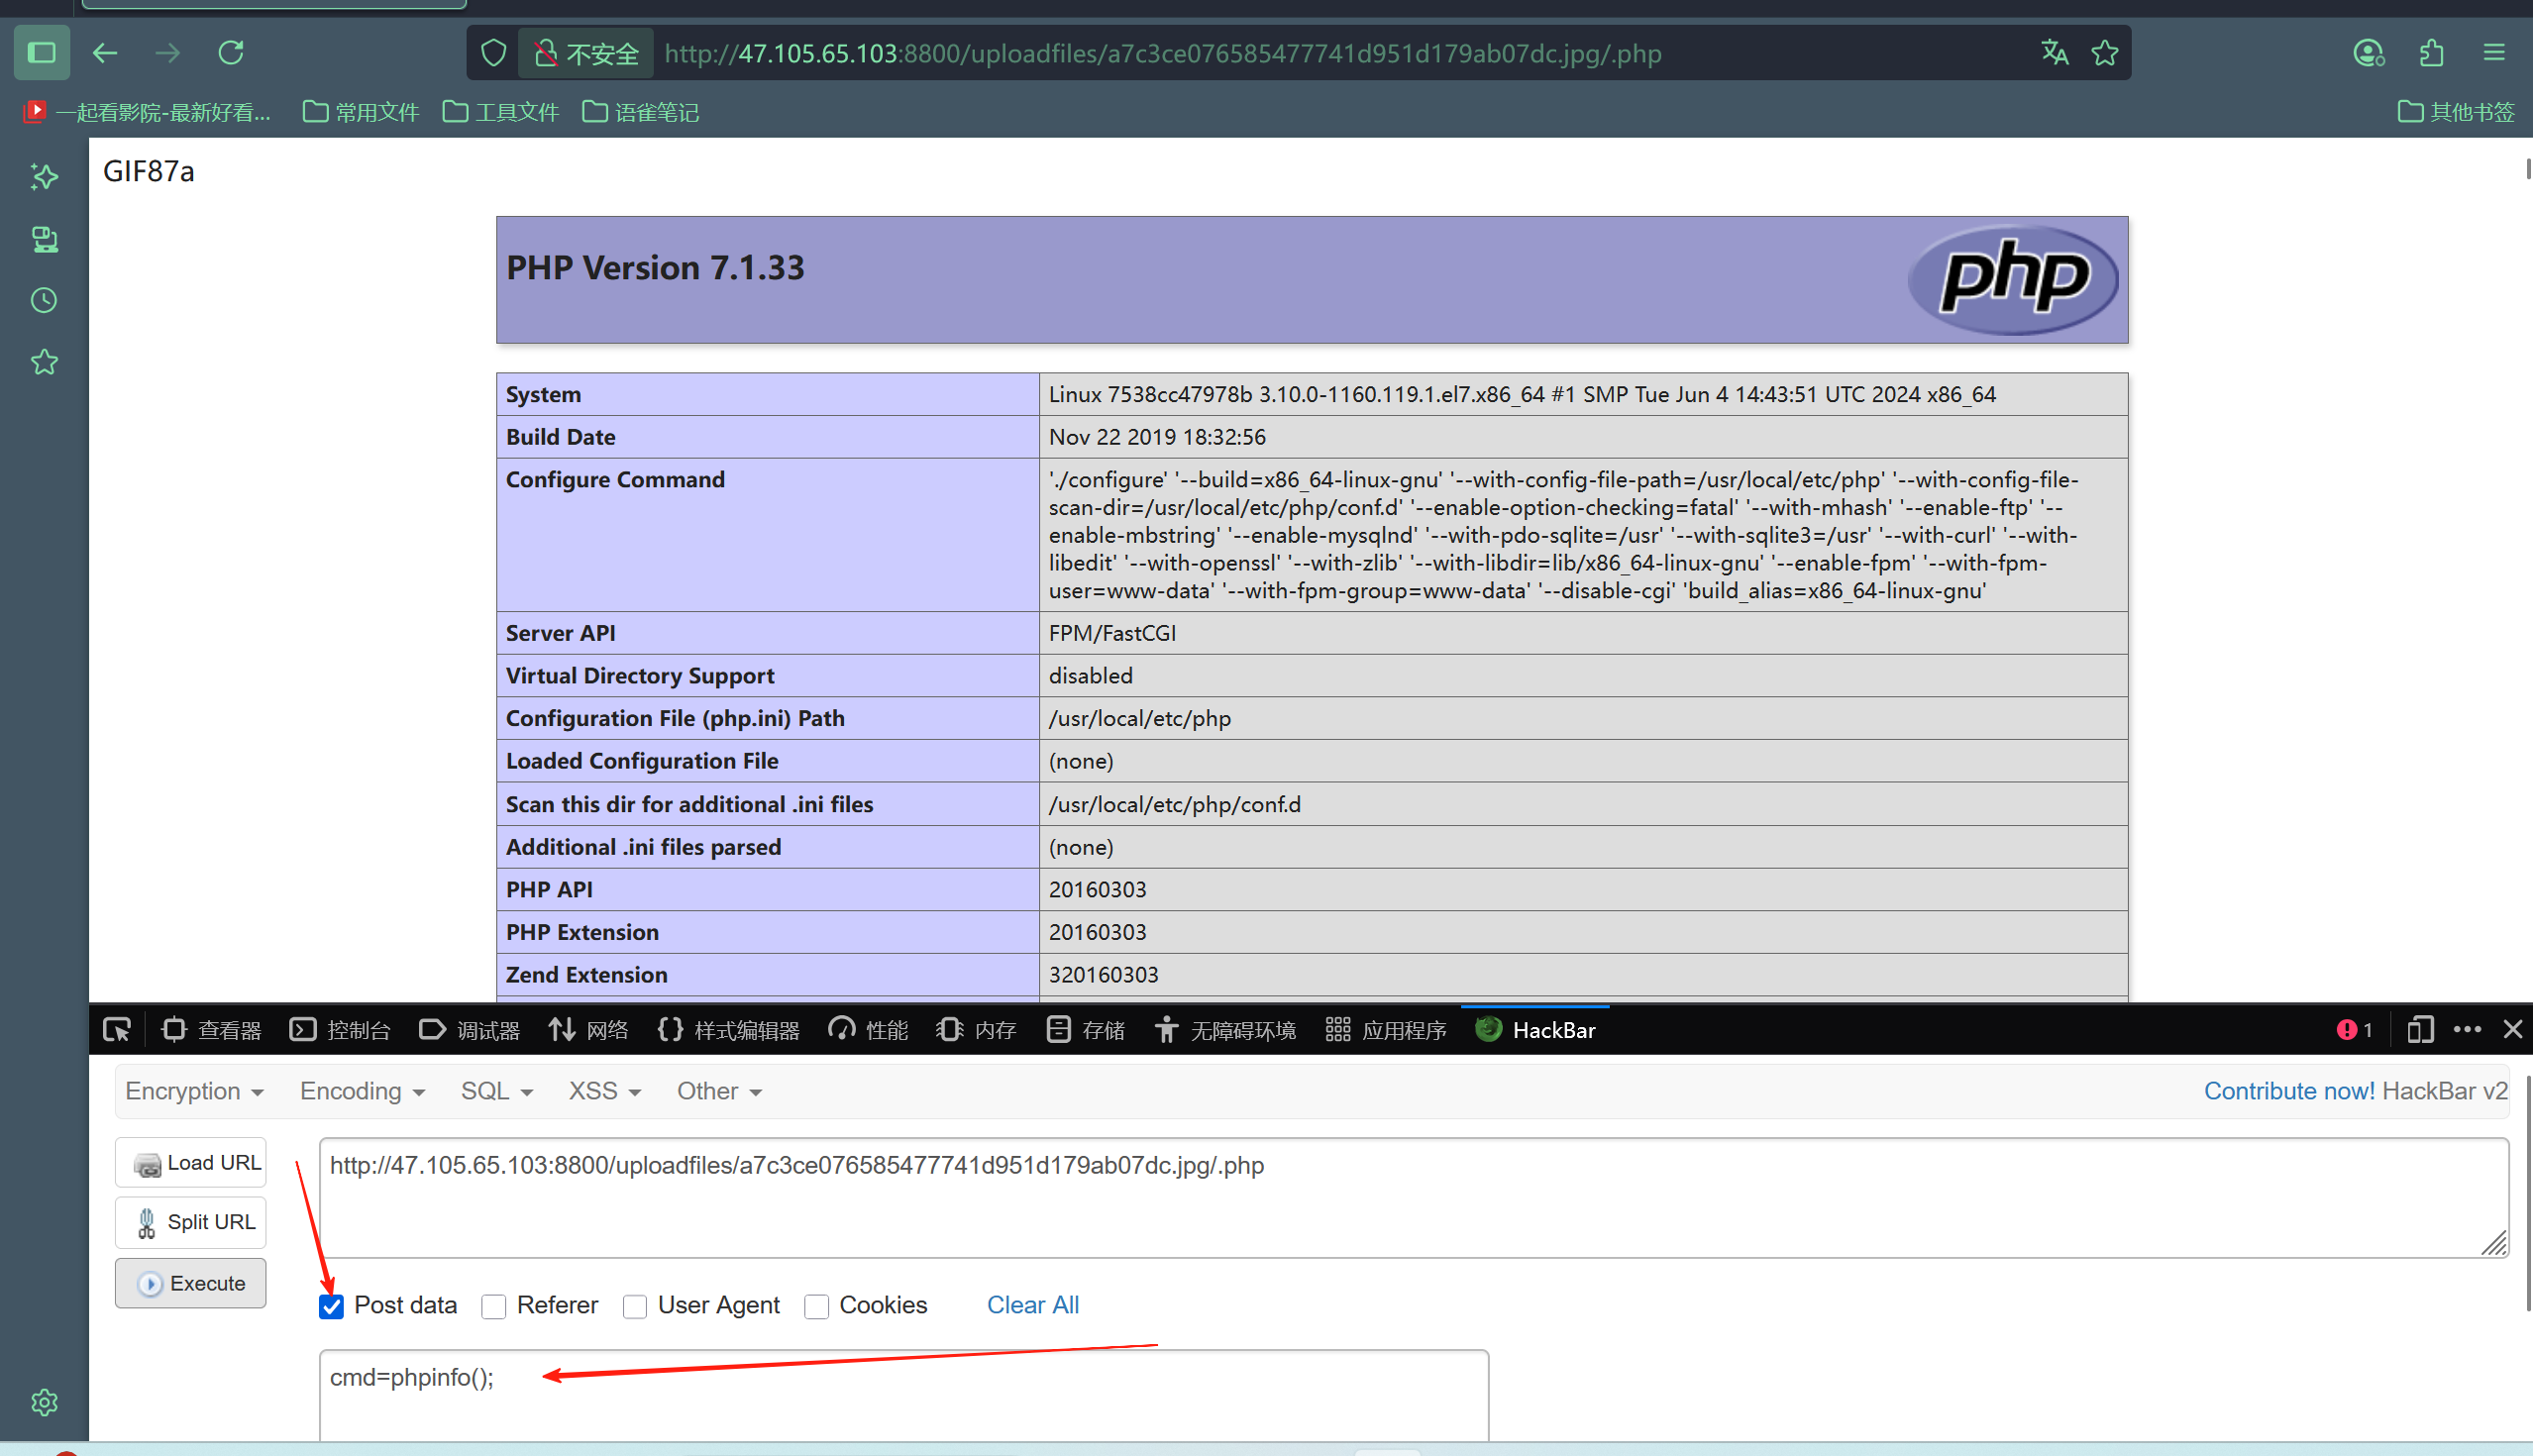Open the tracking protection shield icon

(493, 53)
